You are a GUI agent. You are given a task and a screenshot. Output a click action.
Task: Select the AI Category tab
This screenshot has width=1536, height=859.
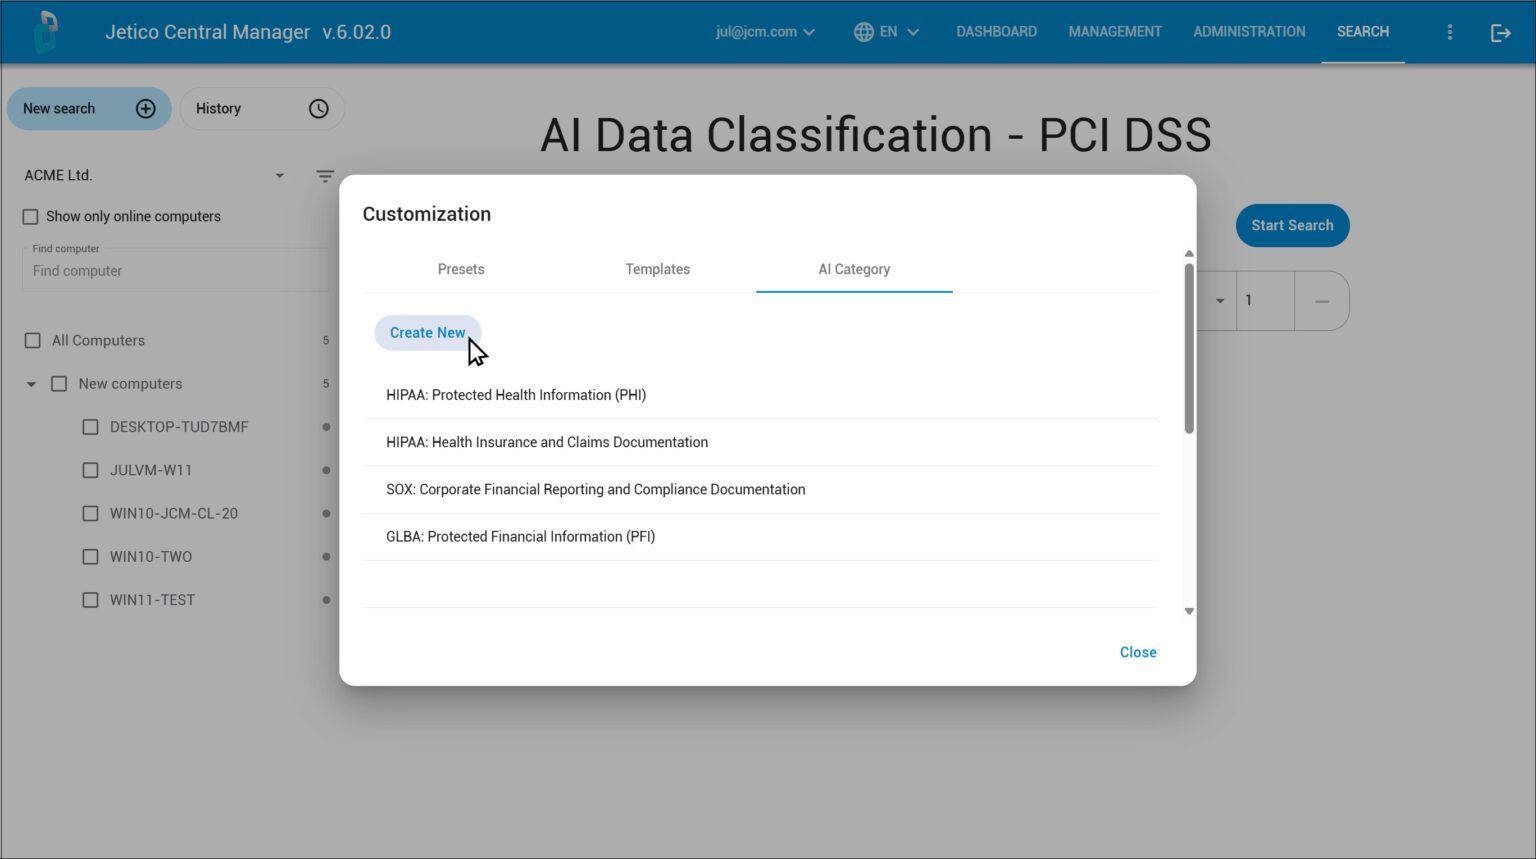pos(854,270)
